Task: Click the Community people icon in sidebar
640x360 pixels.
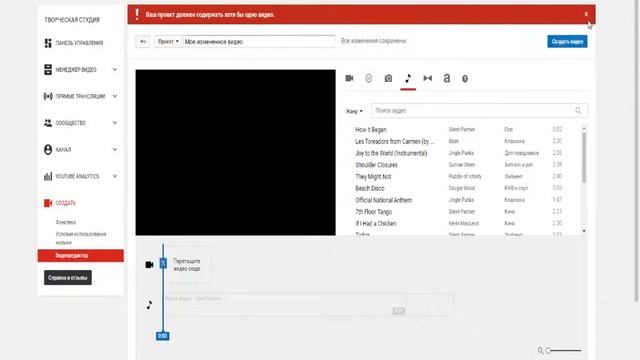Action: tap(48, 122)
